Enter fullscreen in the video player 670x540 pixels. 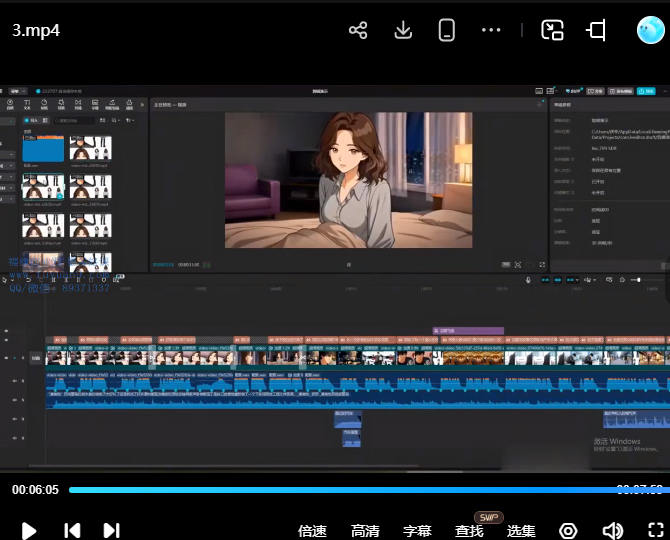(x=655, y=530)
